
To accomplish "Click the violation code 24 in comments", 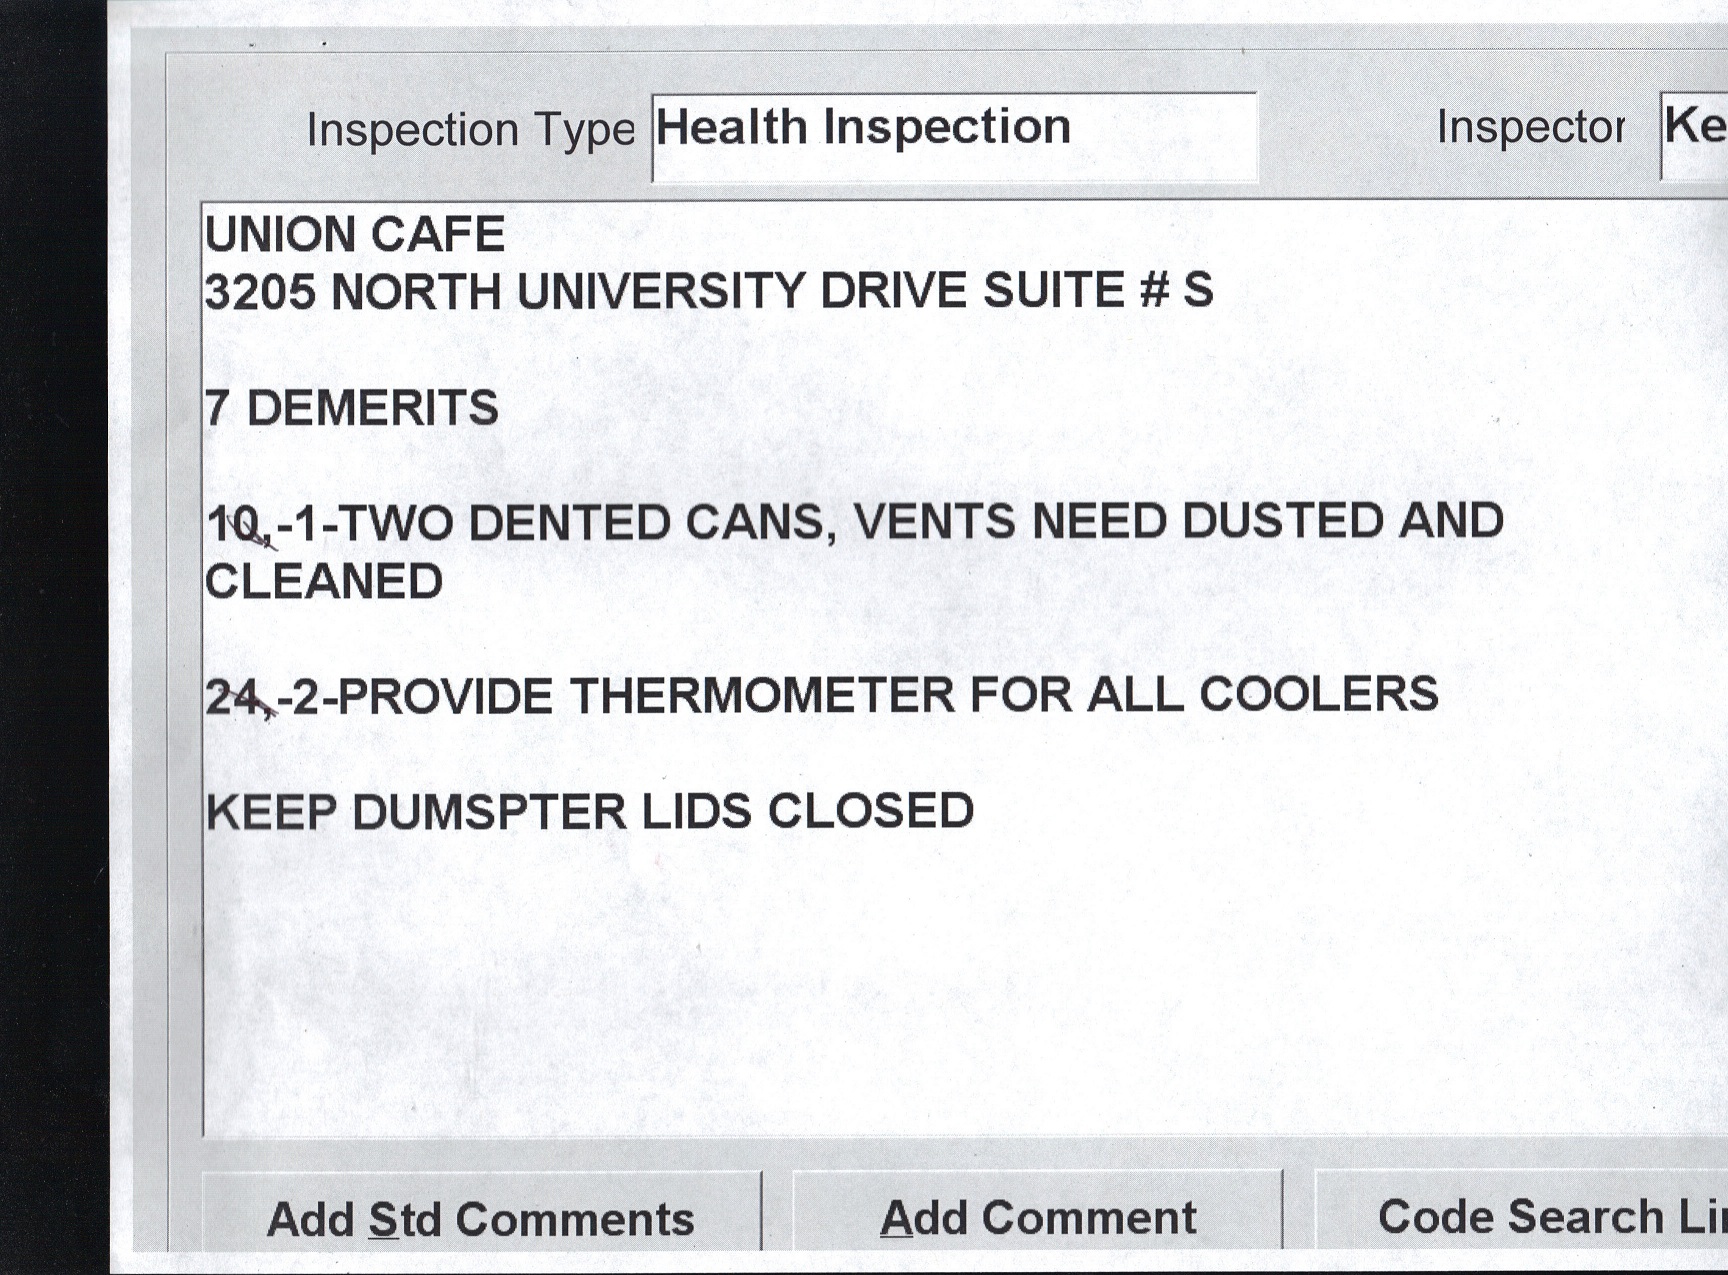I will point(234,697).
